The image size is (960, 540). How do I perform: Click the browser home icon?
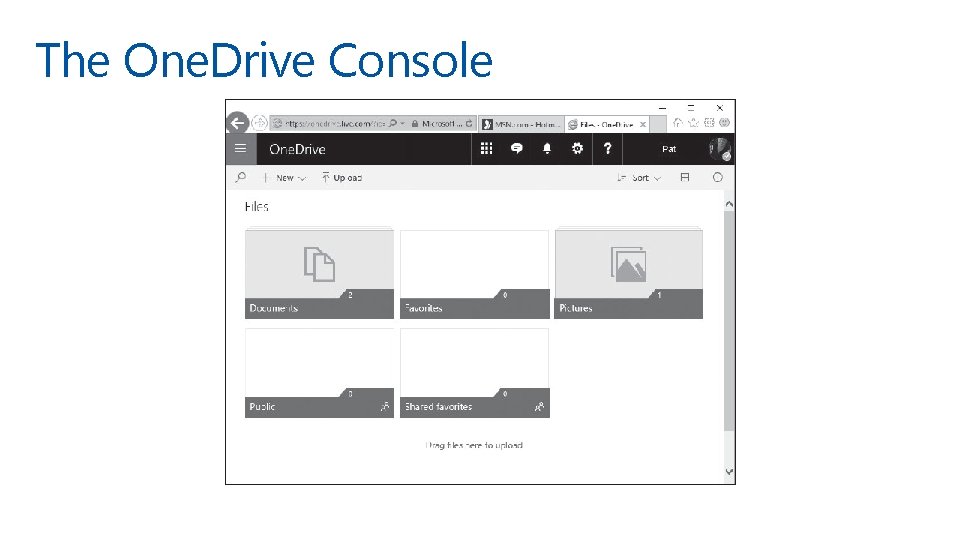pos(677,122)
